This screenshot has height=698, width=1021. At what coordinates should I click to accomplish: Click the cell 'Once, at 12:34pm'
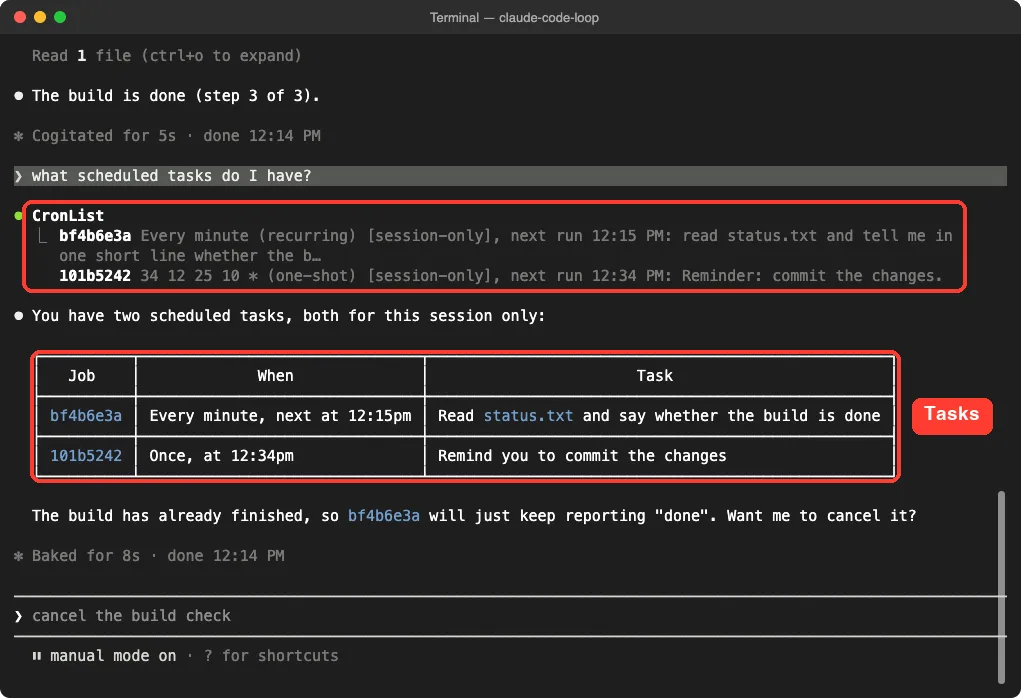[221, 456]
